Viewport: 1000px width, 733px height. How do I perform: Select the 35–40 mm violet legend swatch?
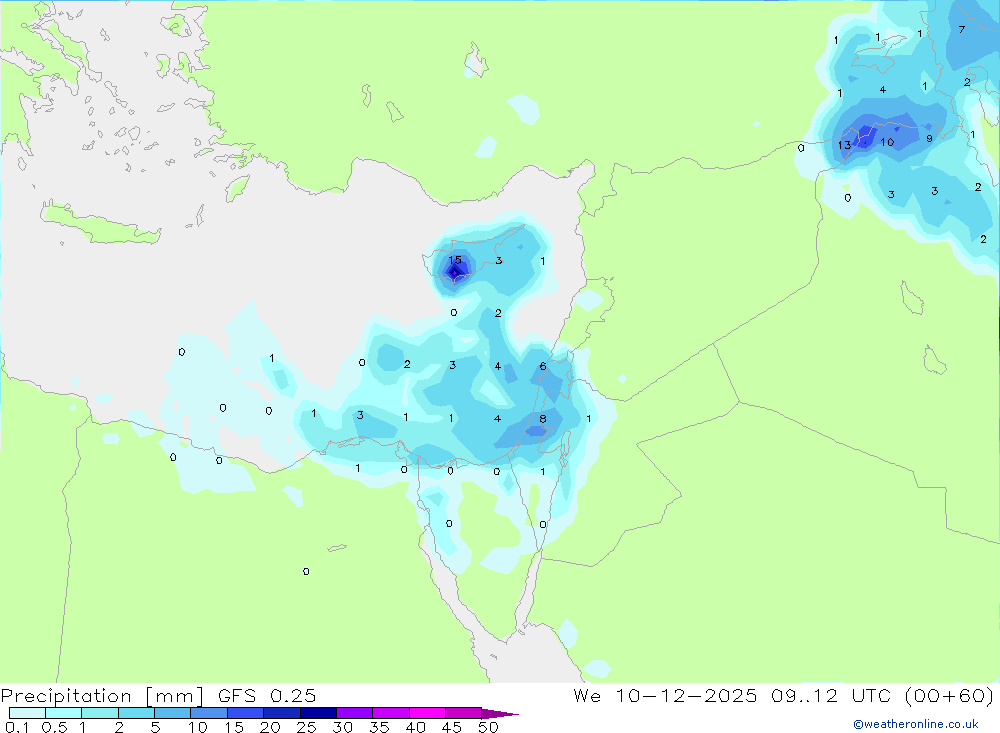pyautogui.click(x=391, y=713)
